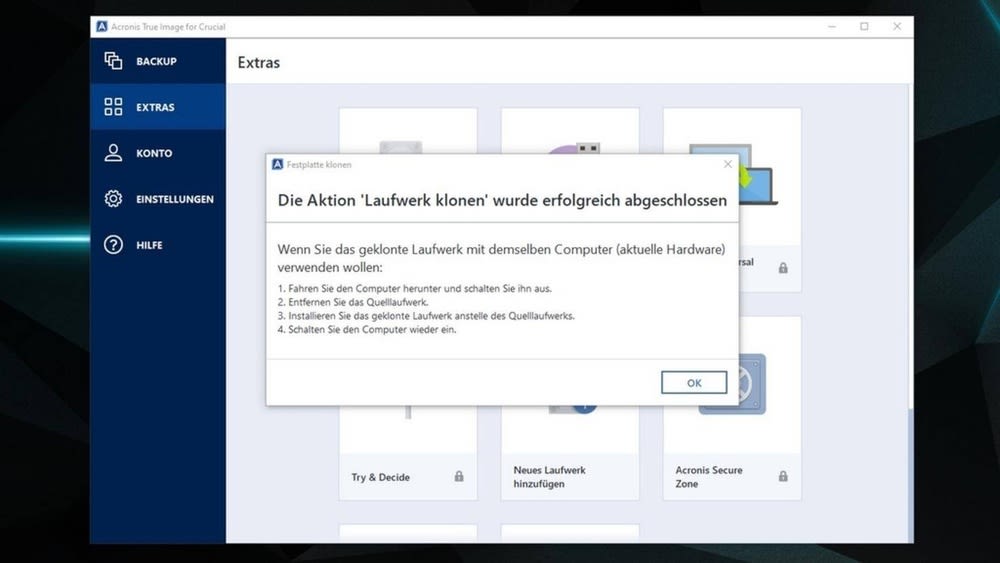Image resolution: width=1000 pixels, height=563 pixels.
Task: Open the Konto section
Action: click(158, 153)
